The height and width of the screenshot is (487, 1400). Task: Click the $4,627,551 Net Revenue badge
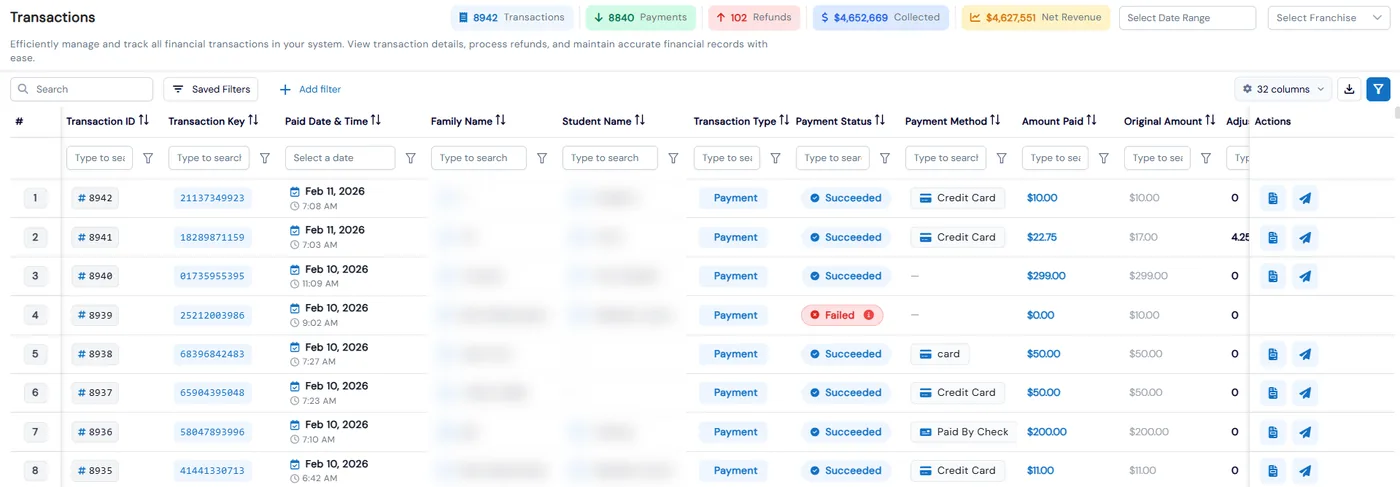[x=1035, y=17]
